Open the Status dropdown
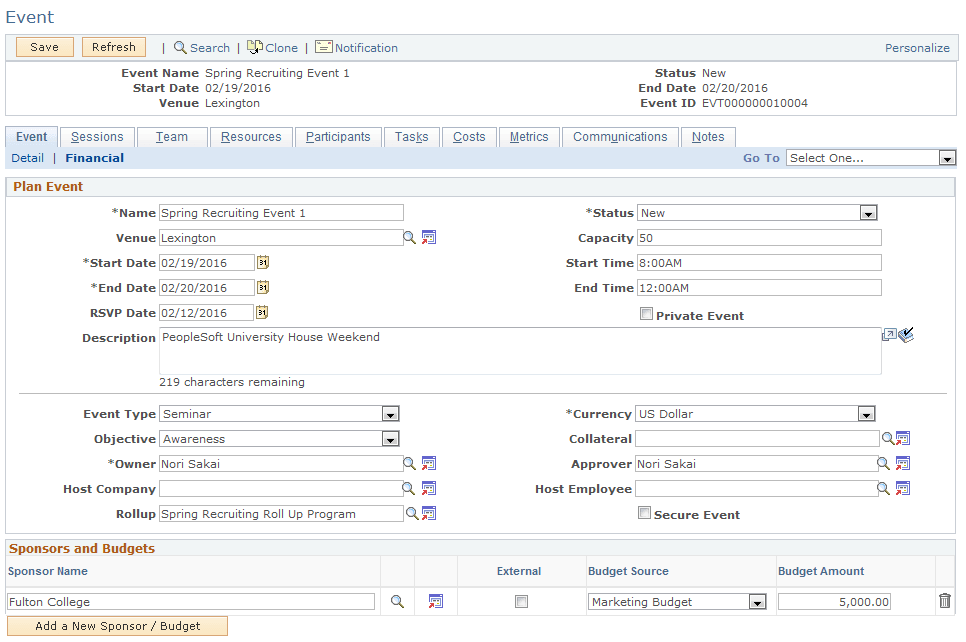The width and height of the screenshot is (966, 642). 867,212
